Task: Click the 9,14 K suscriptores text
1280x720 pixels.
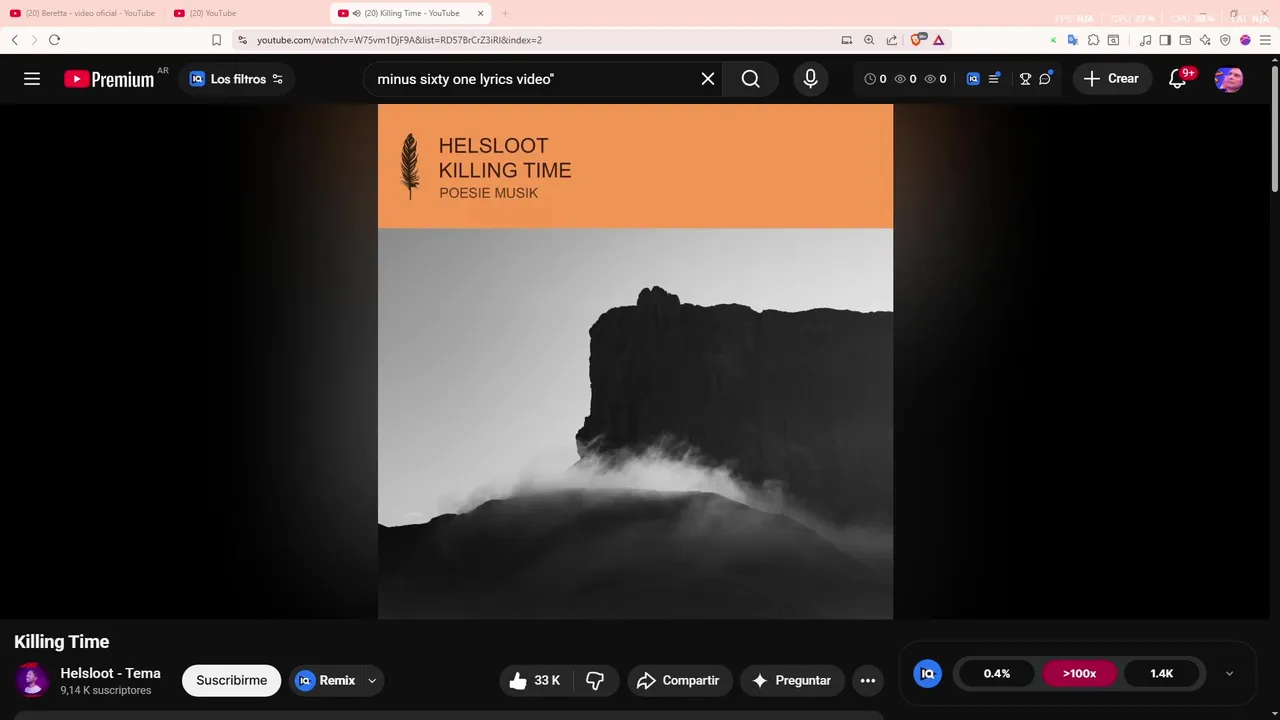Action: [106, 691]
